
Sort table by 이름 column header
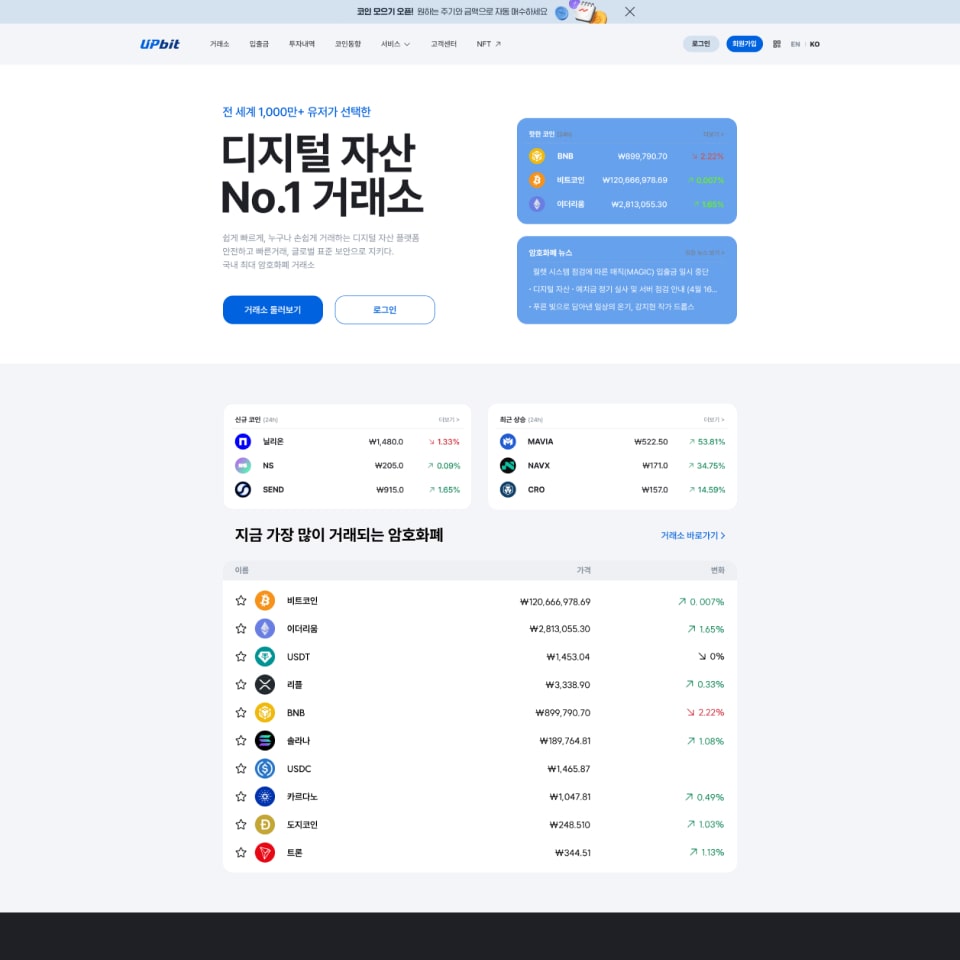[242, 570]
